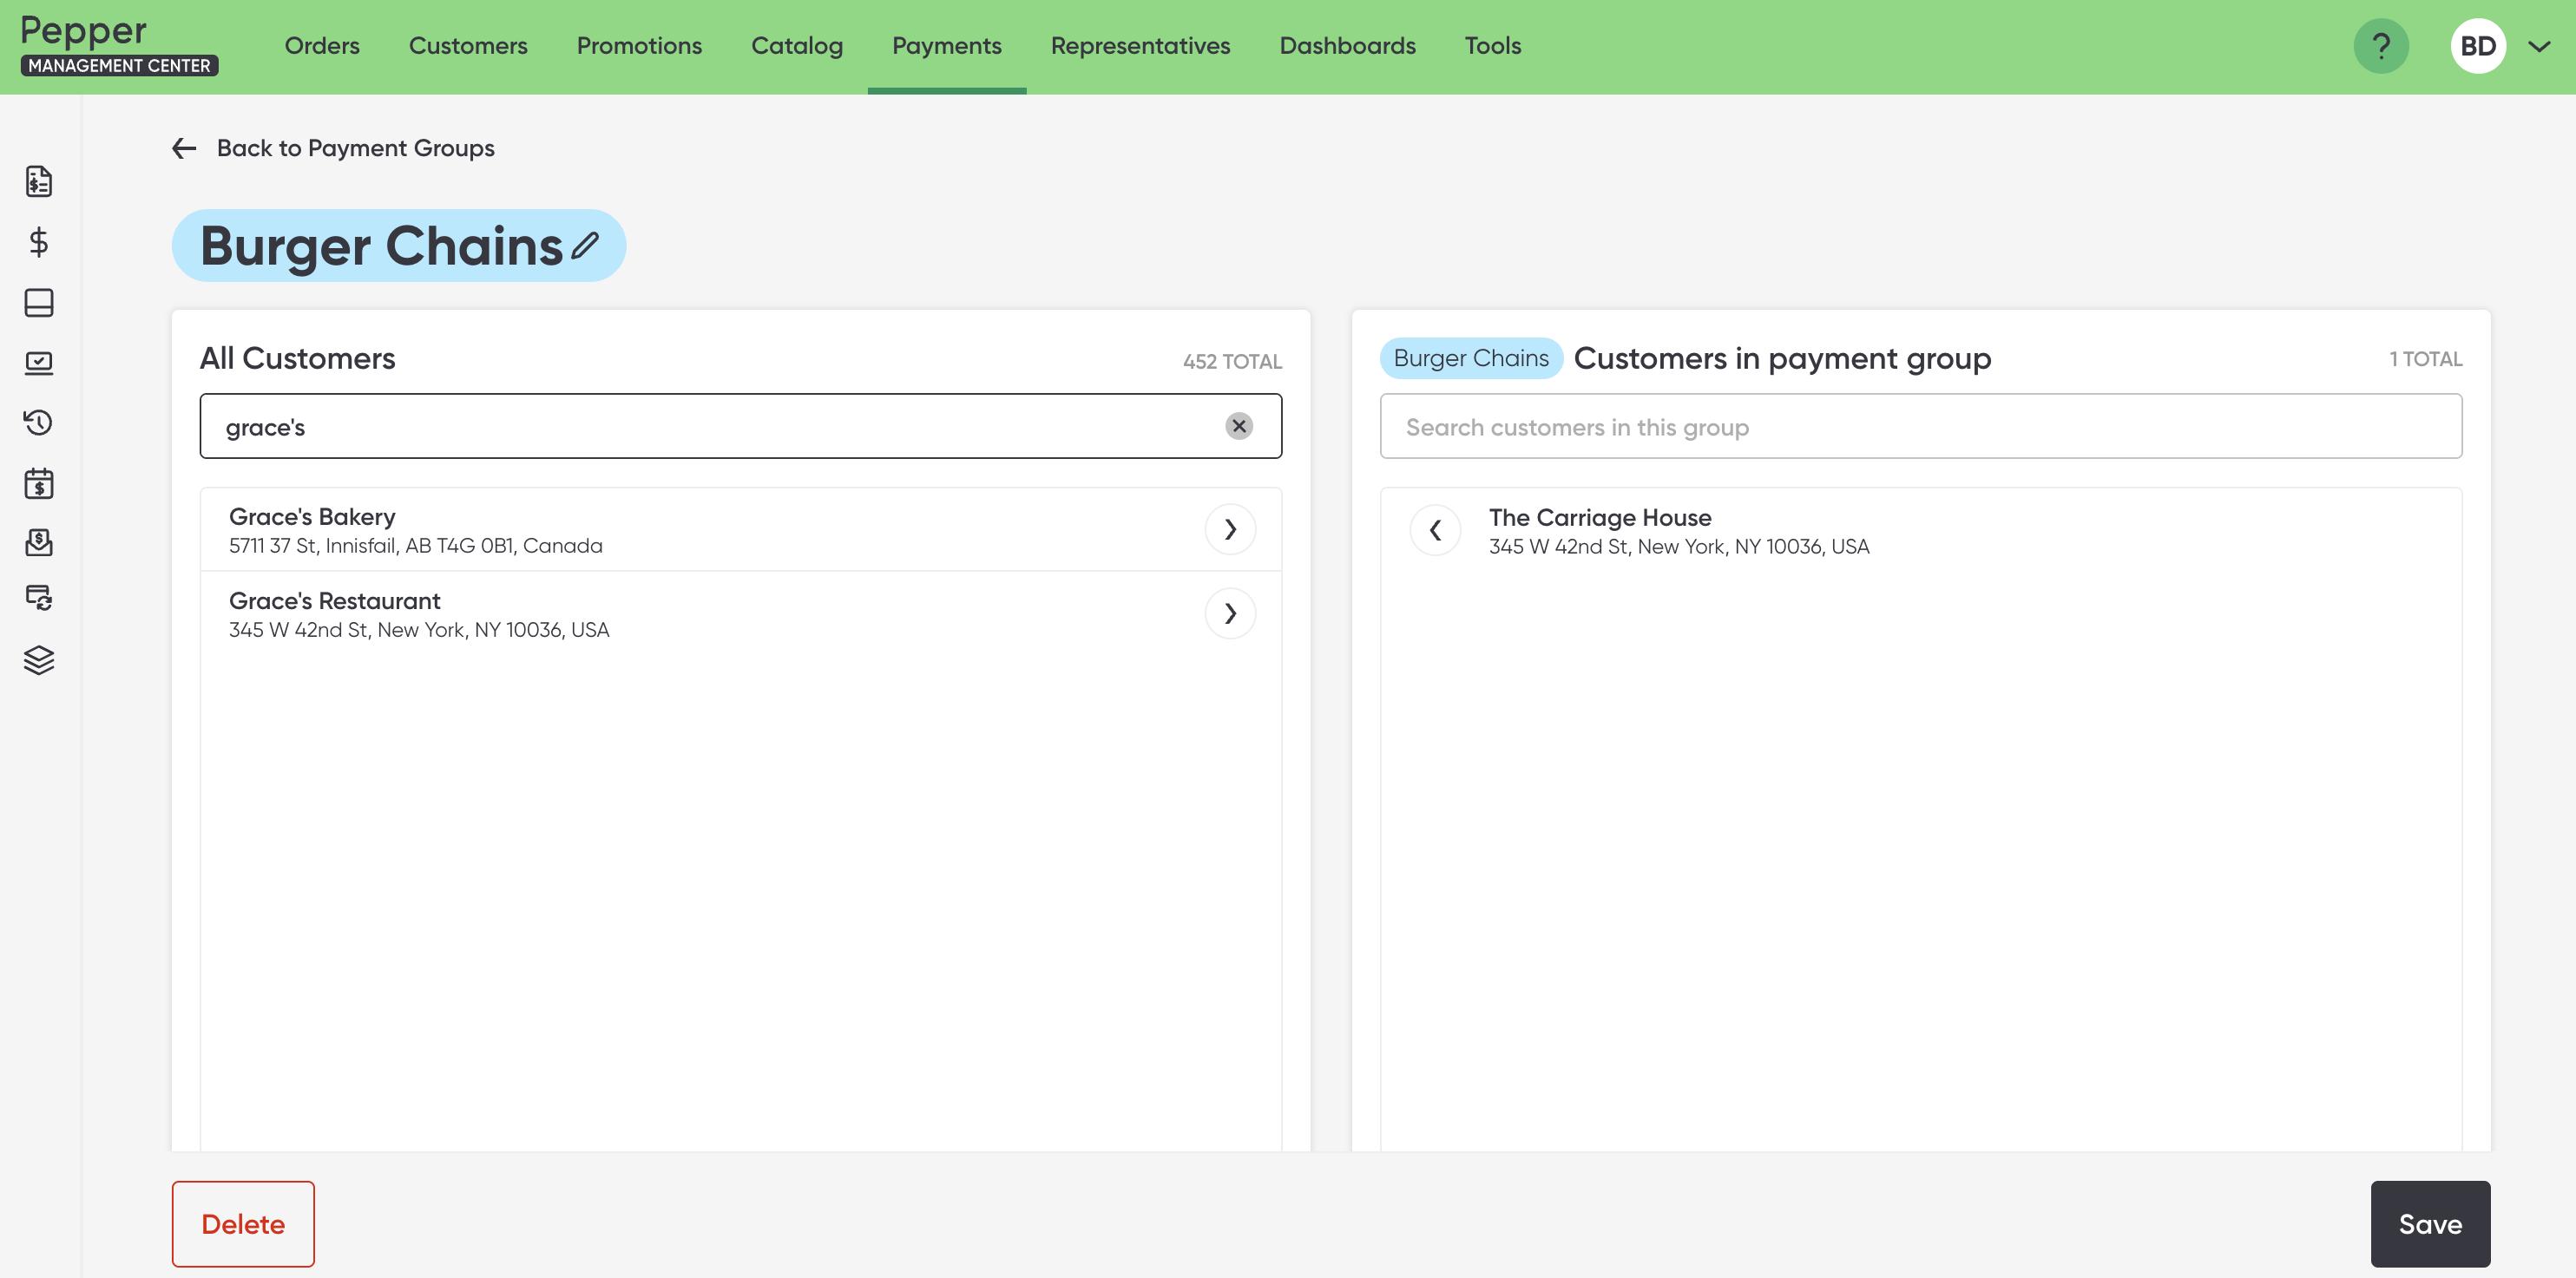Click the recurring card payment sidebar icon
The width and height of the screenshot is (2576, 1278).
coord(39,598)
